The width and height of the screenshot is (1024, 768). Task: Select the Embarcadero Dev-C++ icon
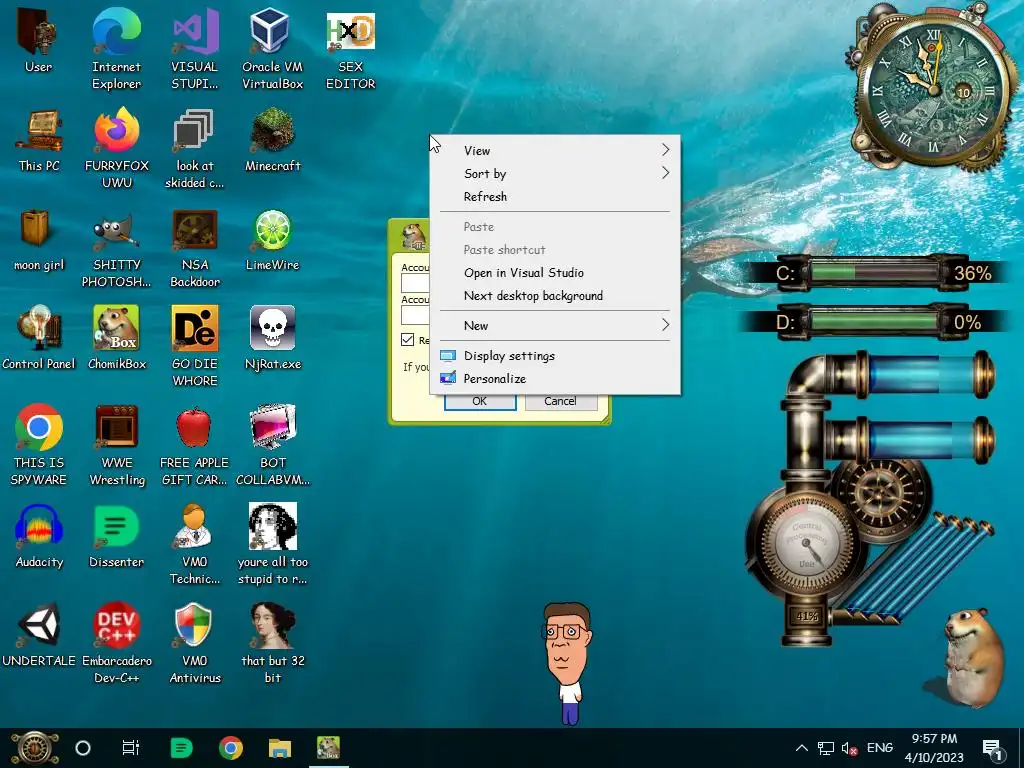click(x=116, y=643)
